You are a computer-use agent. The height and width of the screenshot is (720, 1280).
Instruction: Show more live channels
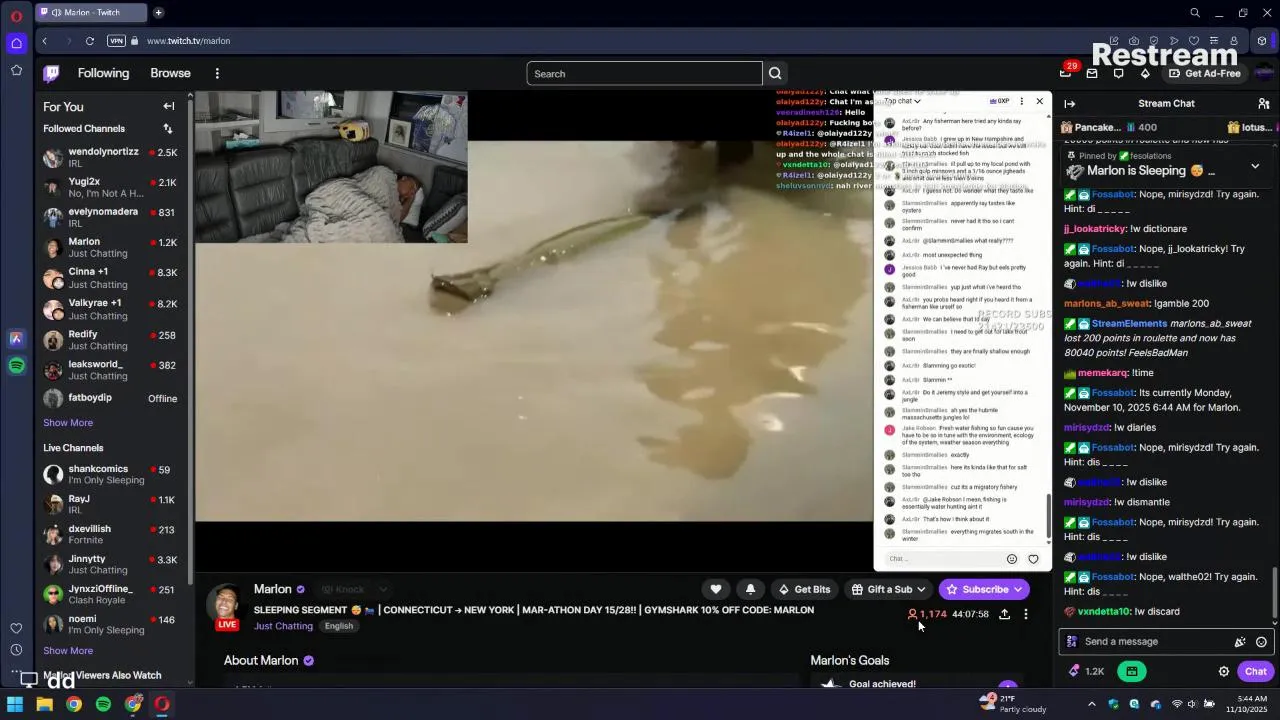68,651
